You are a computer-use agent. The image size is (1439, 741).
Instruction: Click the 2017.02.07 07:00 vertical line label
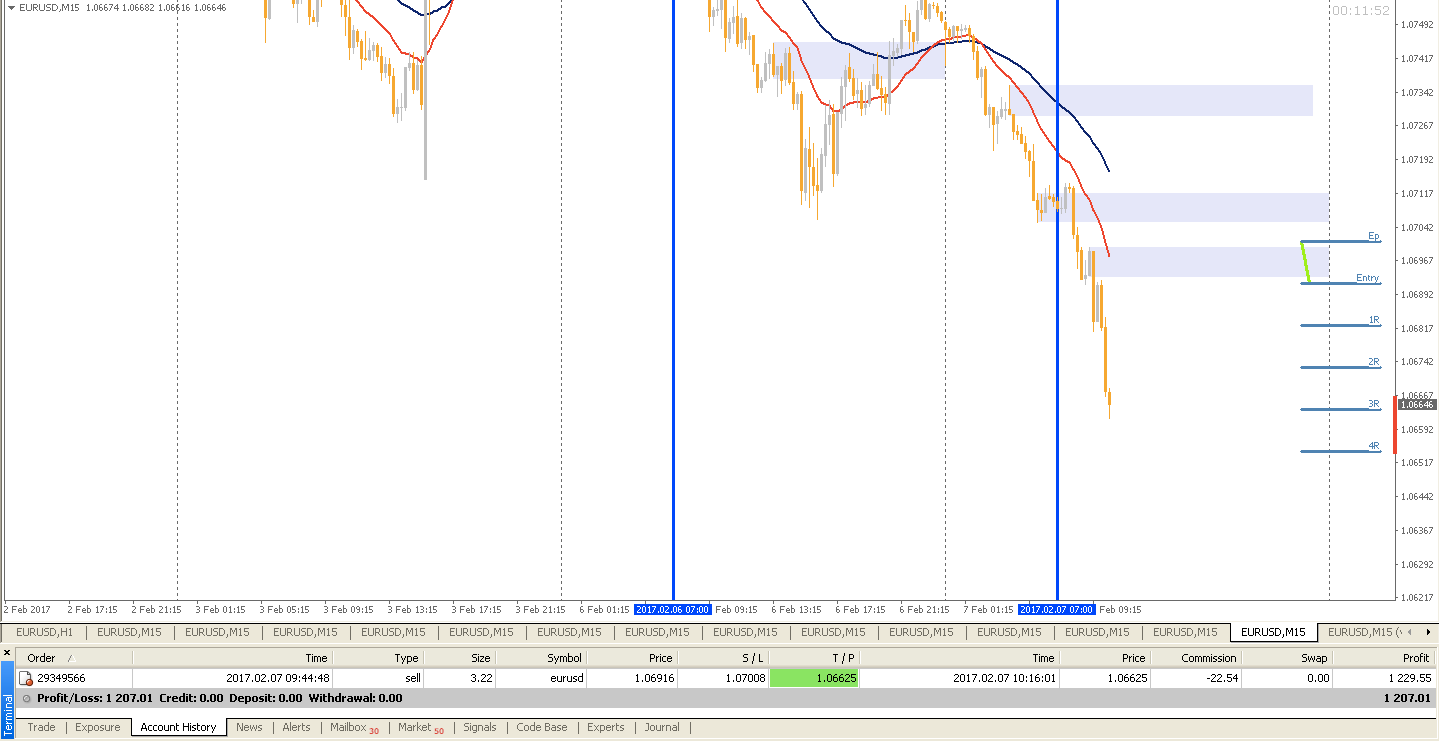coord(1057,609)
